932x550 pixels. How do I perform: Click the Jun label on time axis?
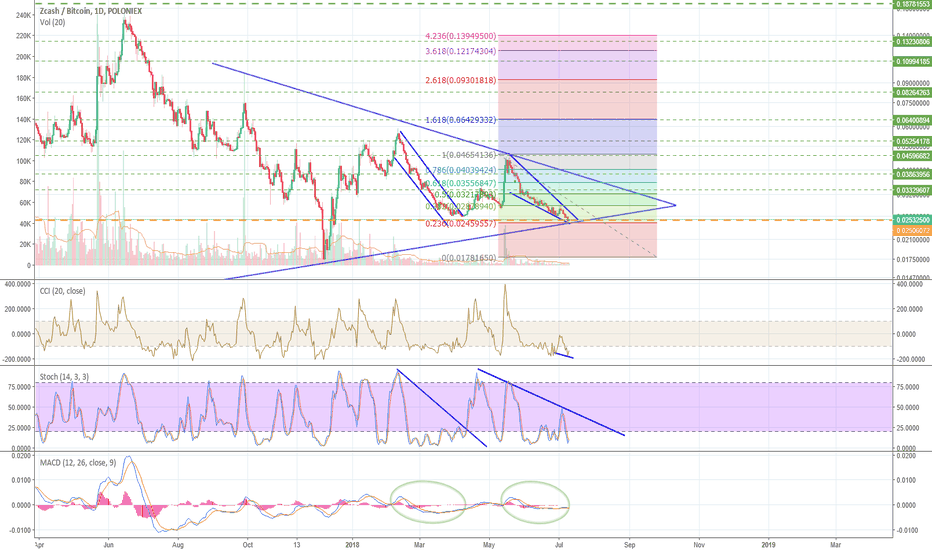tap(108, 544)
